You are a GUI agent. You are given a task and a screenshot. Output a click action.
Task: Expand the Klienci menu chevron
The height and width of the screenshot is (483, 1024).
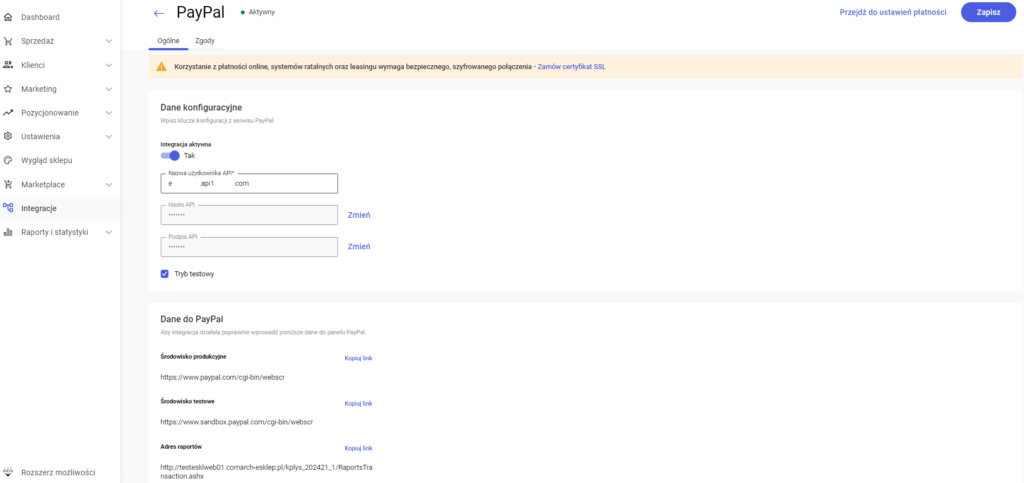(x=109, y=65)
